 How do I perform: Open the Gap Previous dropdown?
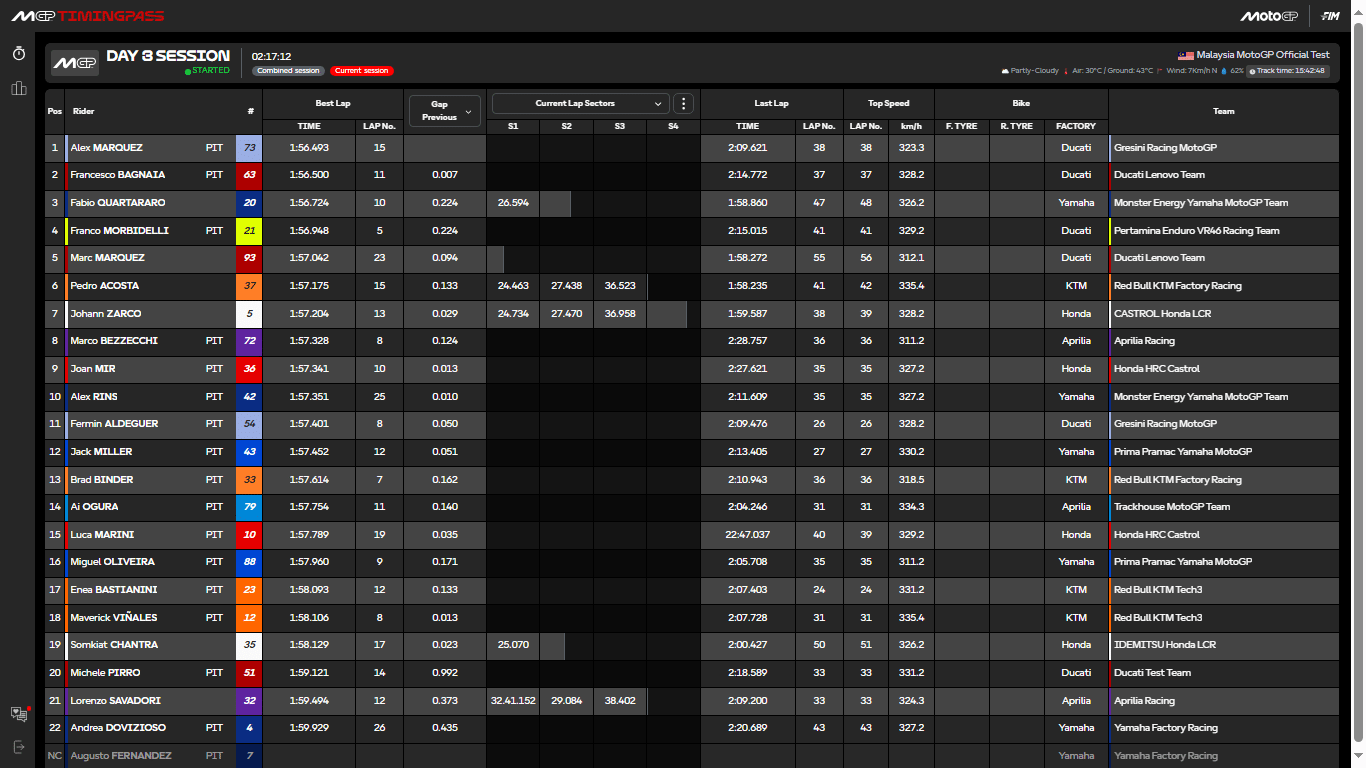[444, 110]
